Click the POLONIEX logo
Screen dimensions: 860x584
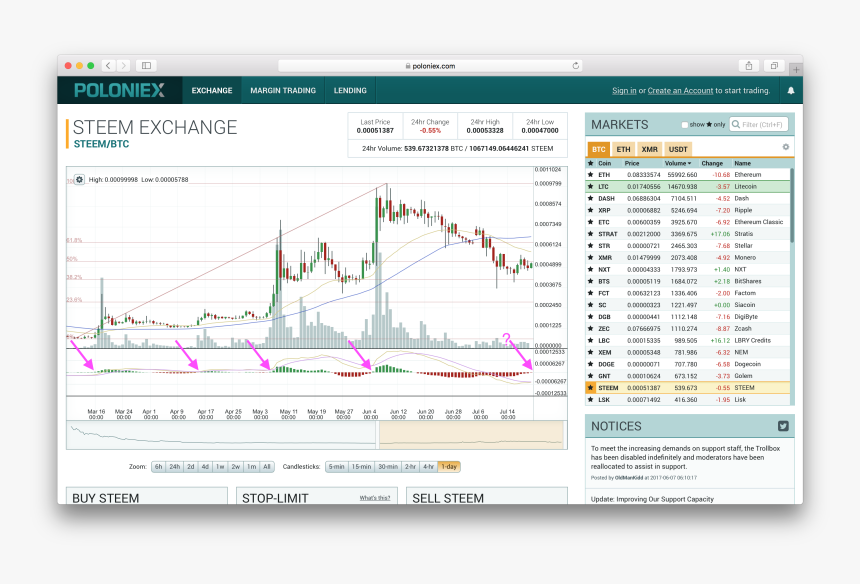[119, 90]
